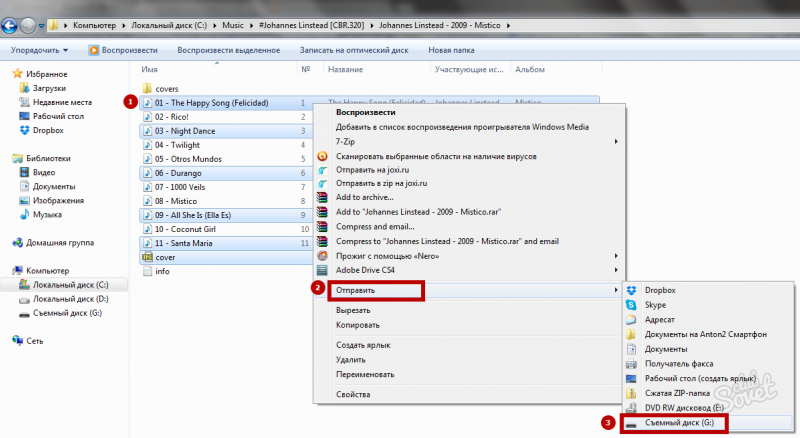Click the Dropbox icon in Favorites sidebar
The height and width of the screenshot is (438, 800).
coord(24,130)
